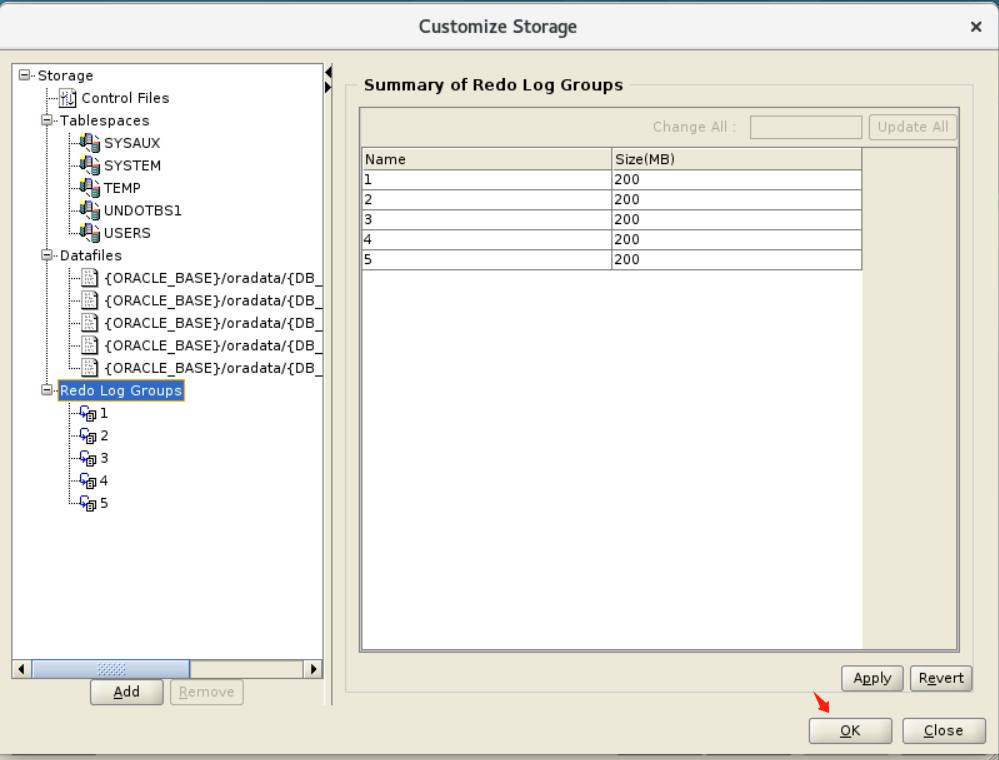This screenshot has width=999, height=760.
Task: Select the SYSTEM tablespace icon
Action: point(91,165)
